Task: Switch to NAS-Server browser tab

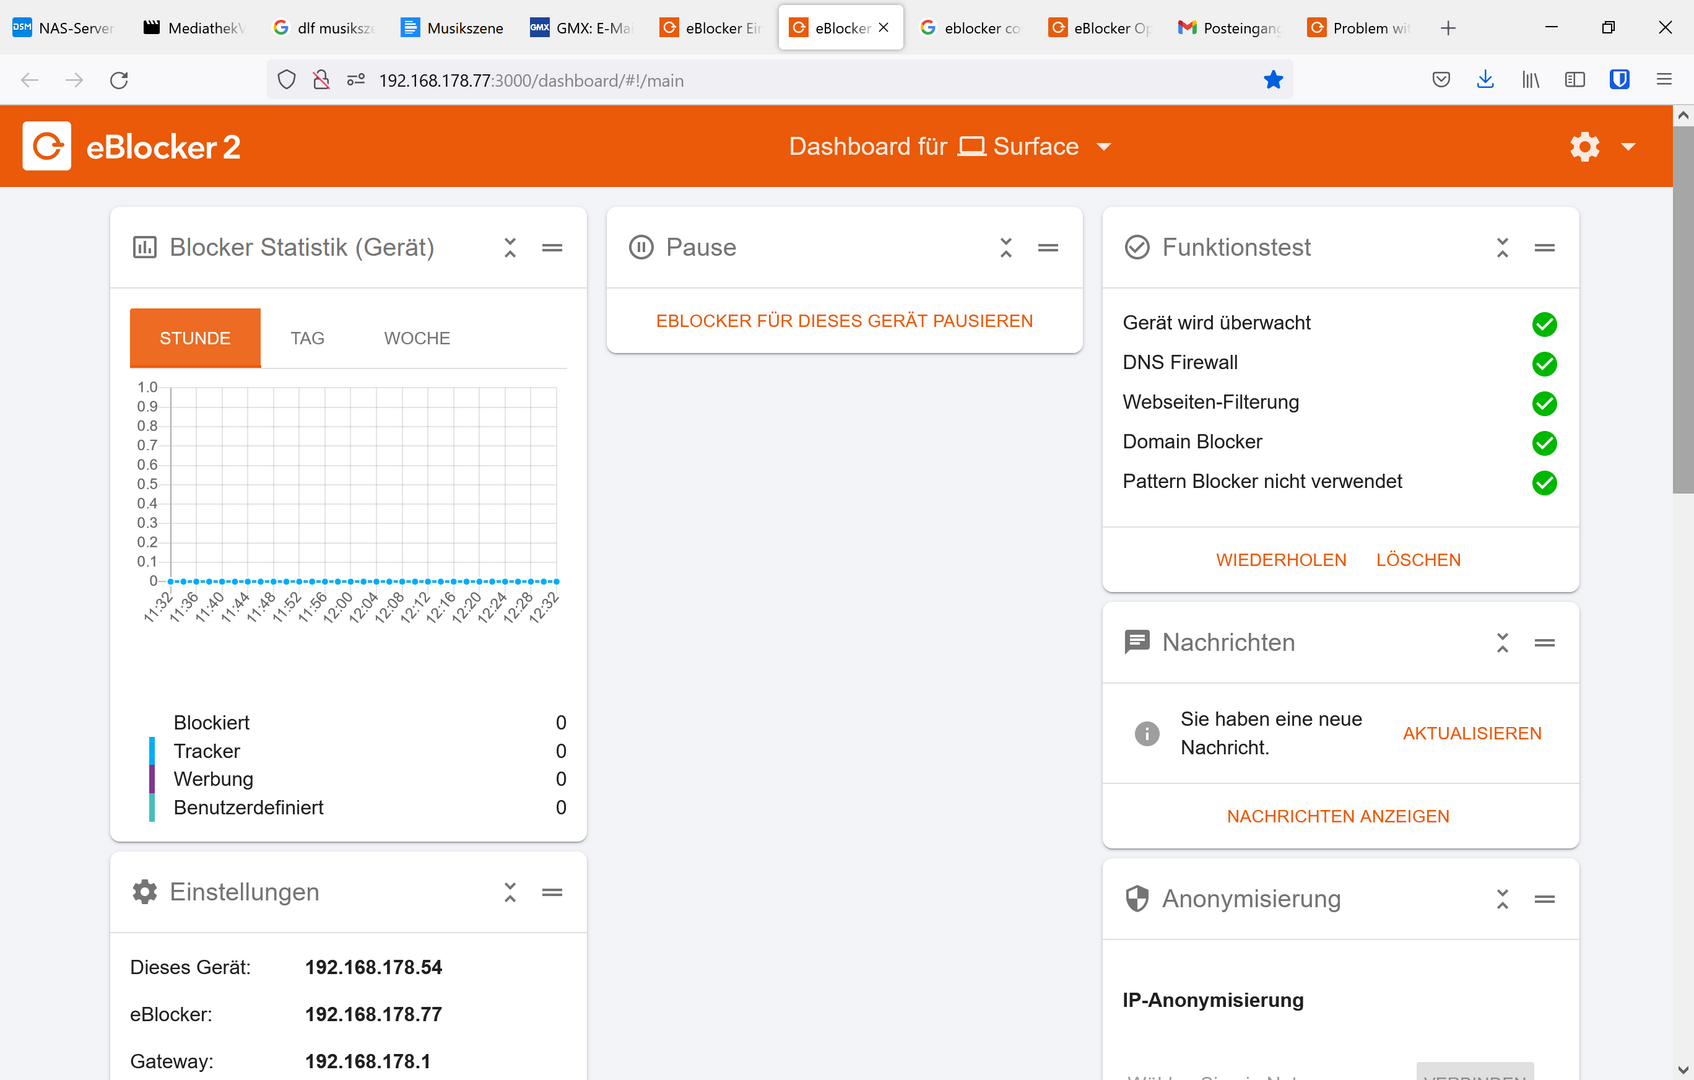Action: tap(65, 28)
